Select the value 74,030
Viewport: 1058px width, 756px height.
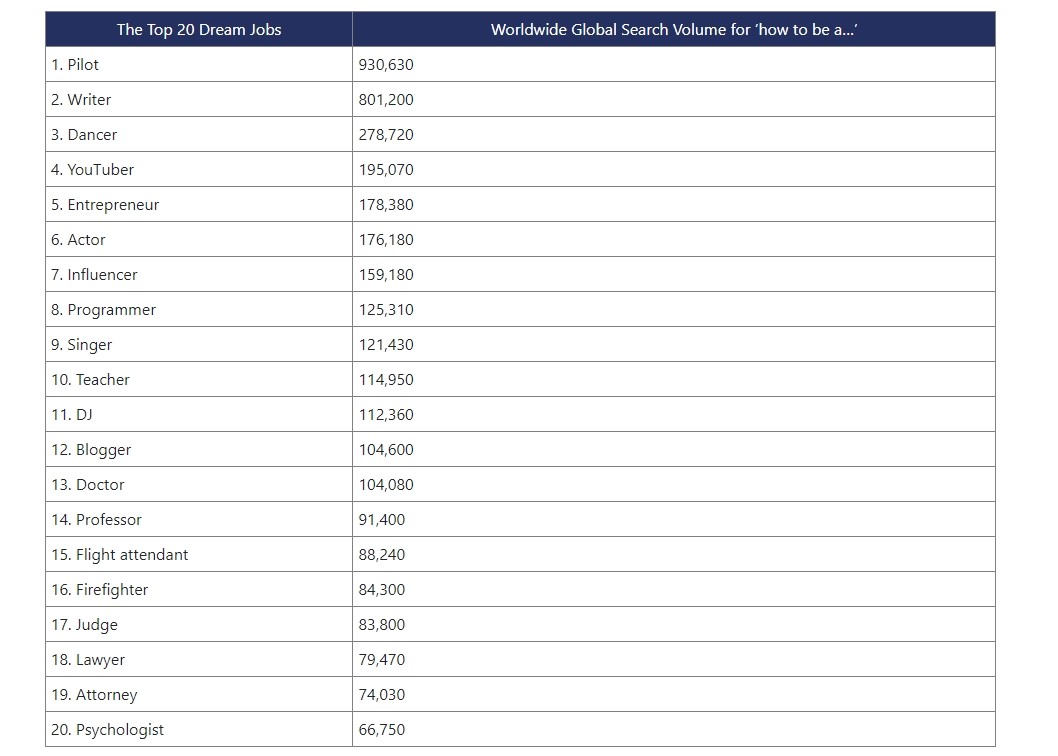point(382,695)
